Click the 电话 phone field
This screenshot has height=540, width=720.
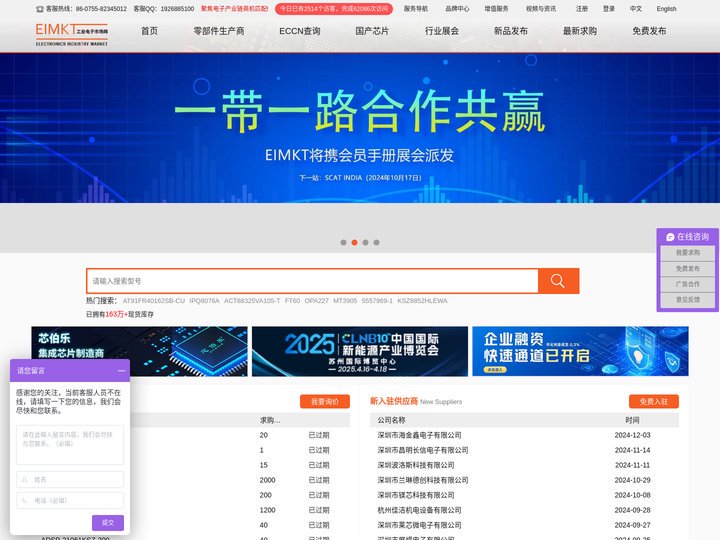click(x=70, y=501)
